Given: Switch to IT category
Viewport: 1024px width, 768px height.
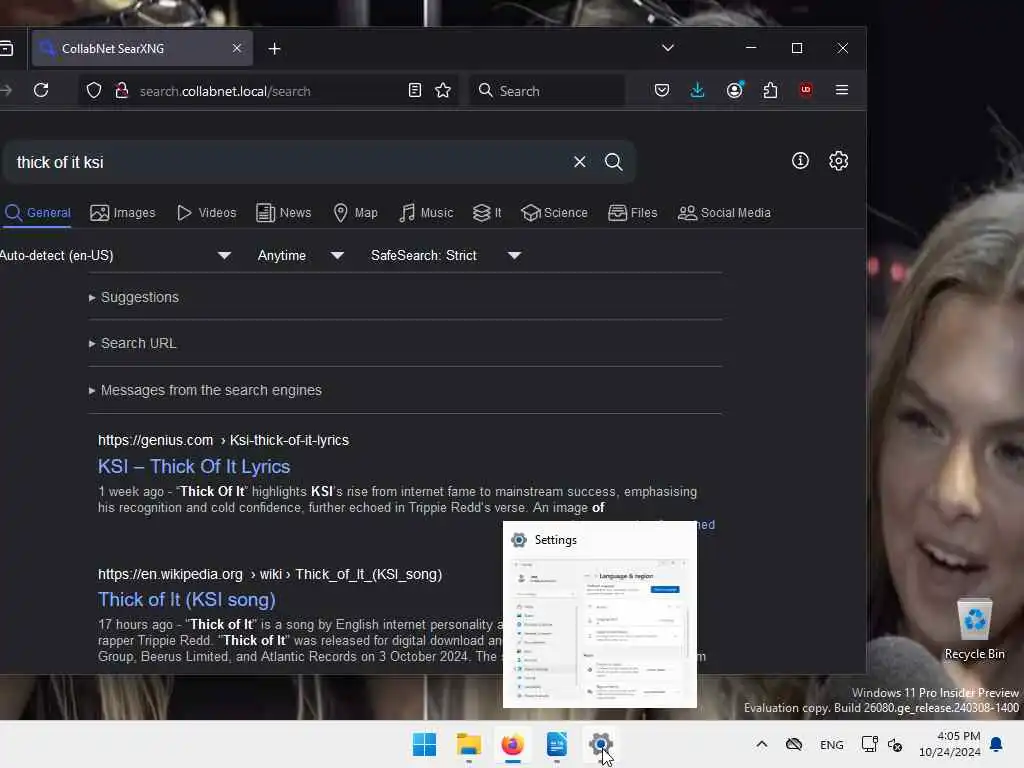Looking at the screenshot, I should 487,213.
